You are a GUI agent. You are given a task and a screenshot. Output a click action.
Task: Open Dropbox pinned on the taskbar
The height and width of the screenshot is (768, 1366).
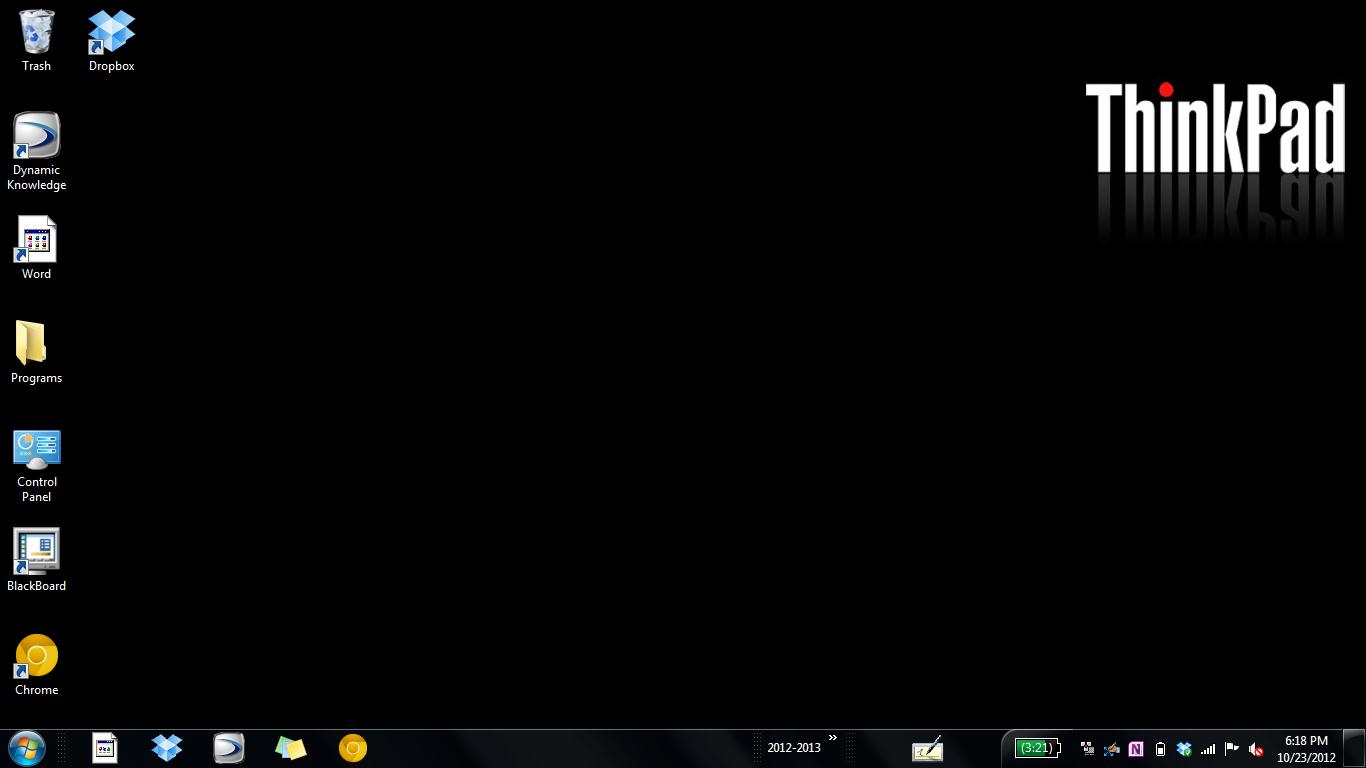tap(167, 748)
